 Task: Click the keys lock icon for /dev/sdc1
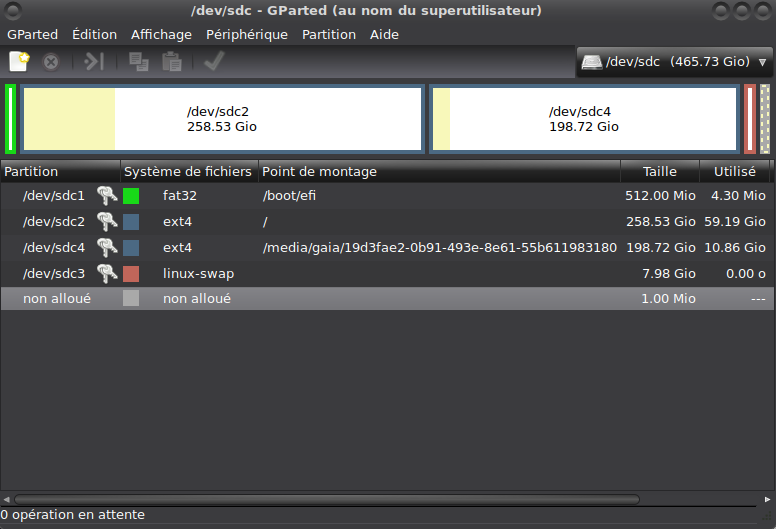107,195
